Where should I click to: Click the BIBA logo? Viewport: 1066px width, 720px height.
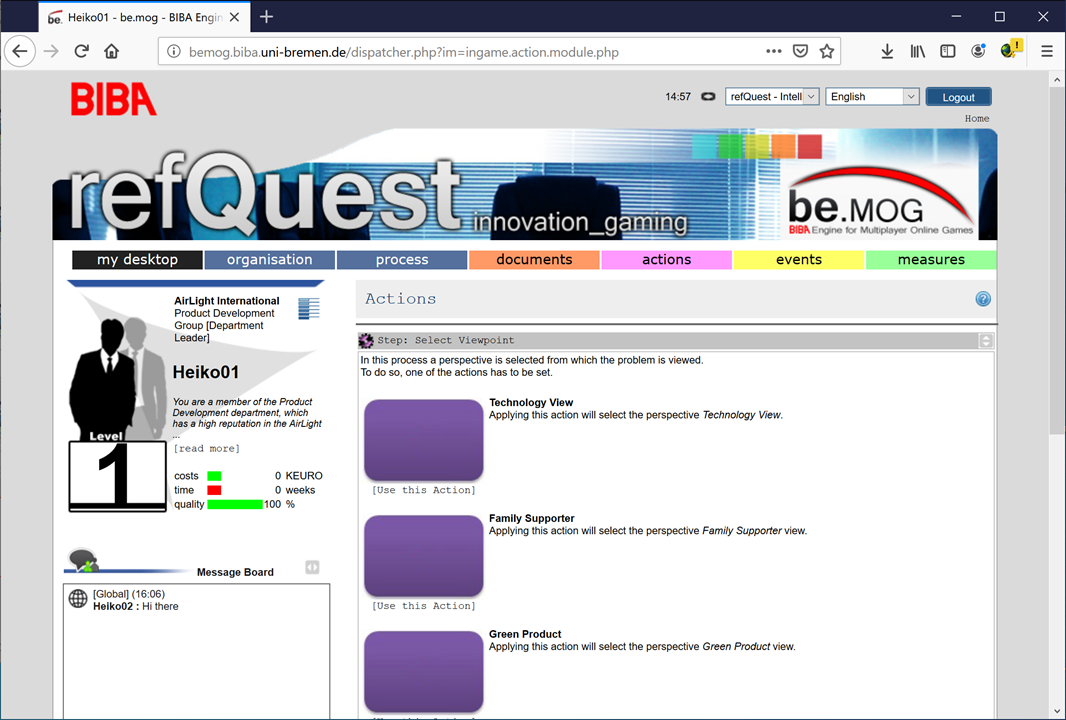pyautogui.click(x=114, y=99)
